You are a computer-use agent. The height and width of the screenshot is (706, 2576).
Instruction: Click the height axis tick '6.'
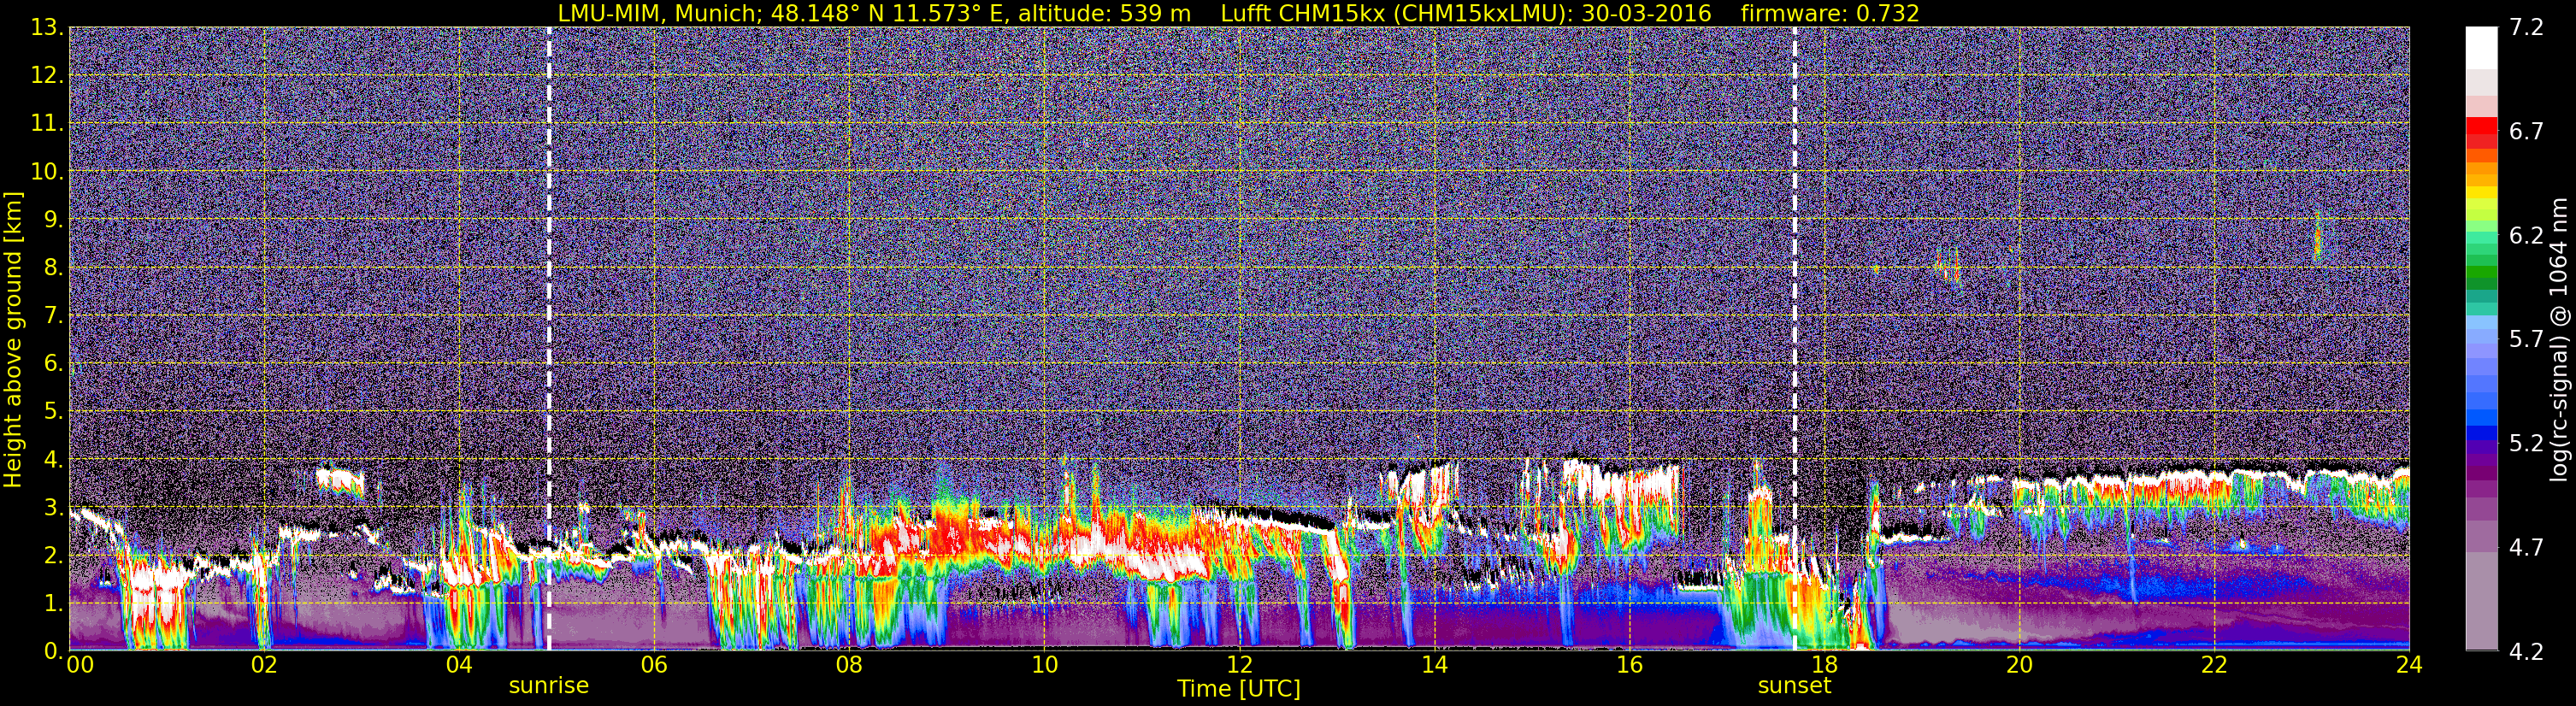(53, 364)
